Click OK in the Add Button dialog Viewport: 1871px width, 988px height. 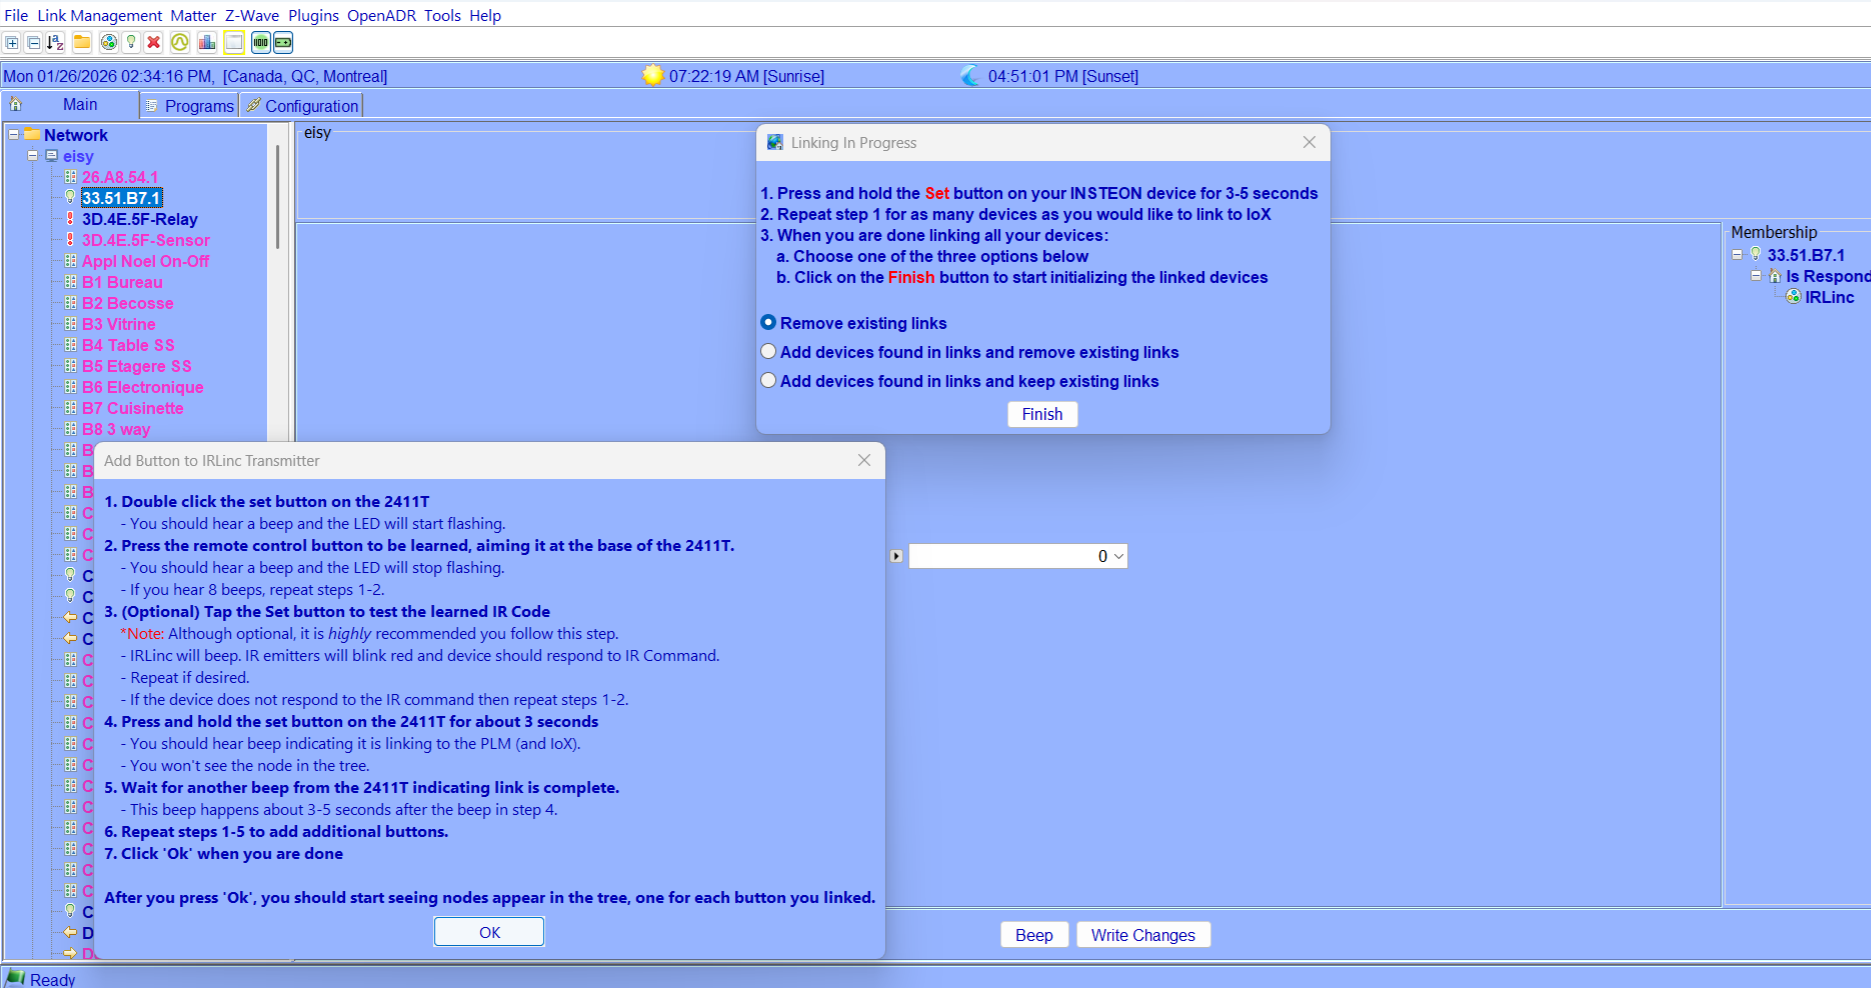click(489, 932)
